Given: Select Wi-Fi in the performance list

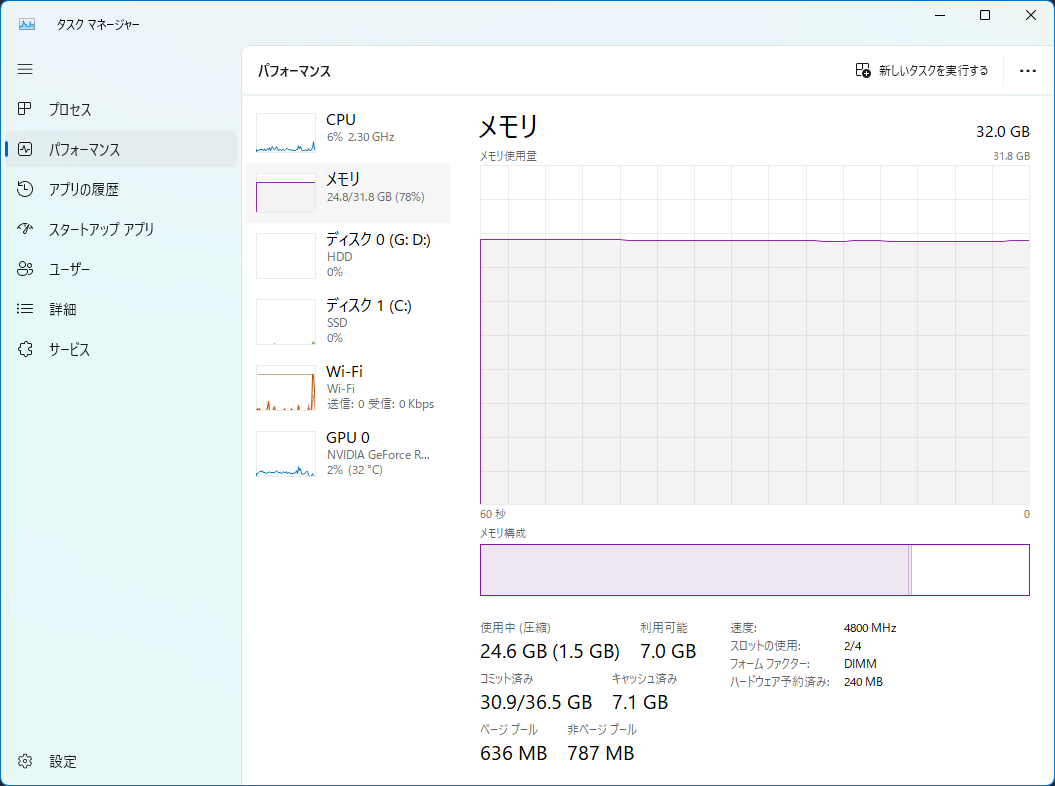Looking at the screenshot, I should tap(350, 387).
